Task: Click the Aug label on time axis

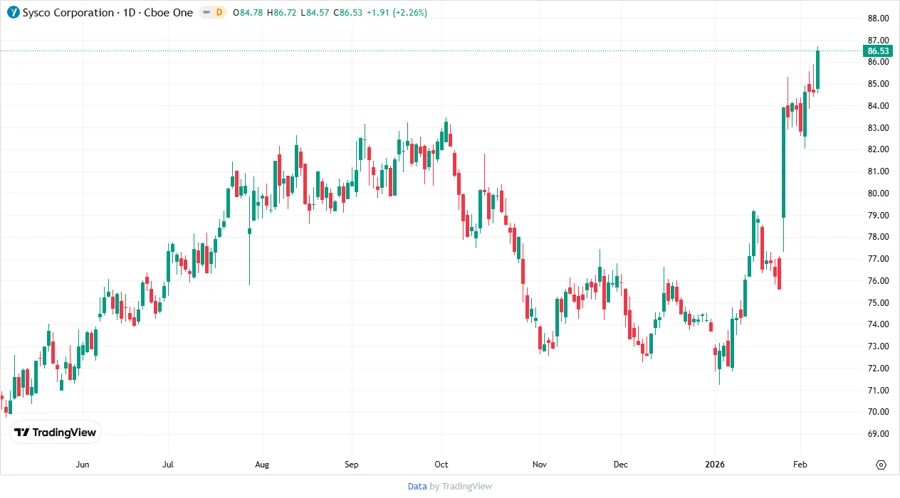Action: pyautogui.click(x=262, y=464)
